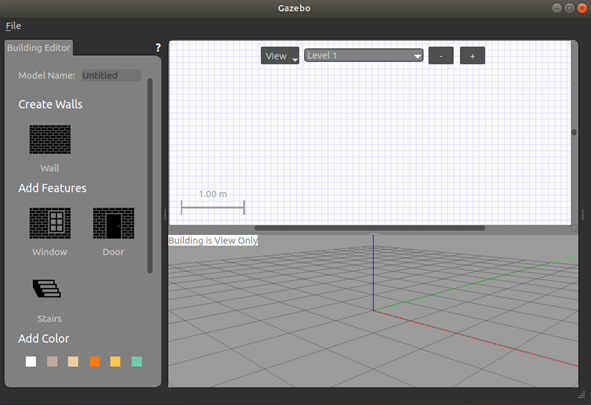This screenshot has width=591, height=405.
Task: Click the window resize grip corner
Action: [x=582, y=394]
